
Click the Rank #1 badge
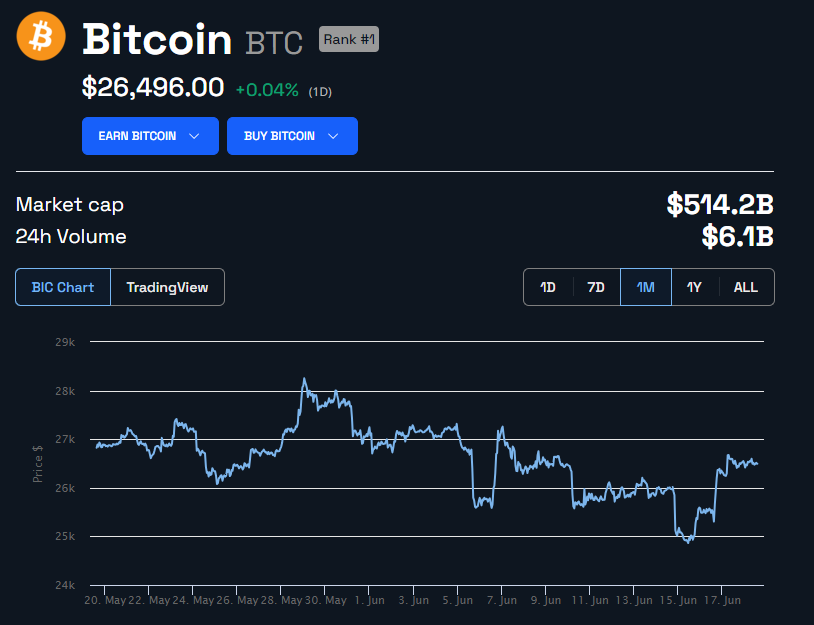point(349,39)
